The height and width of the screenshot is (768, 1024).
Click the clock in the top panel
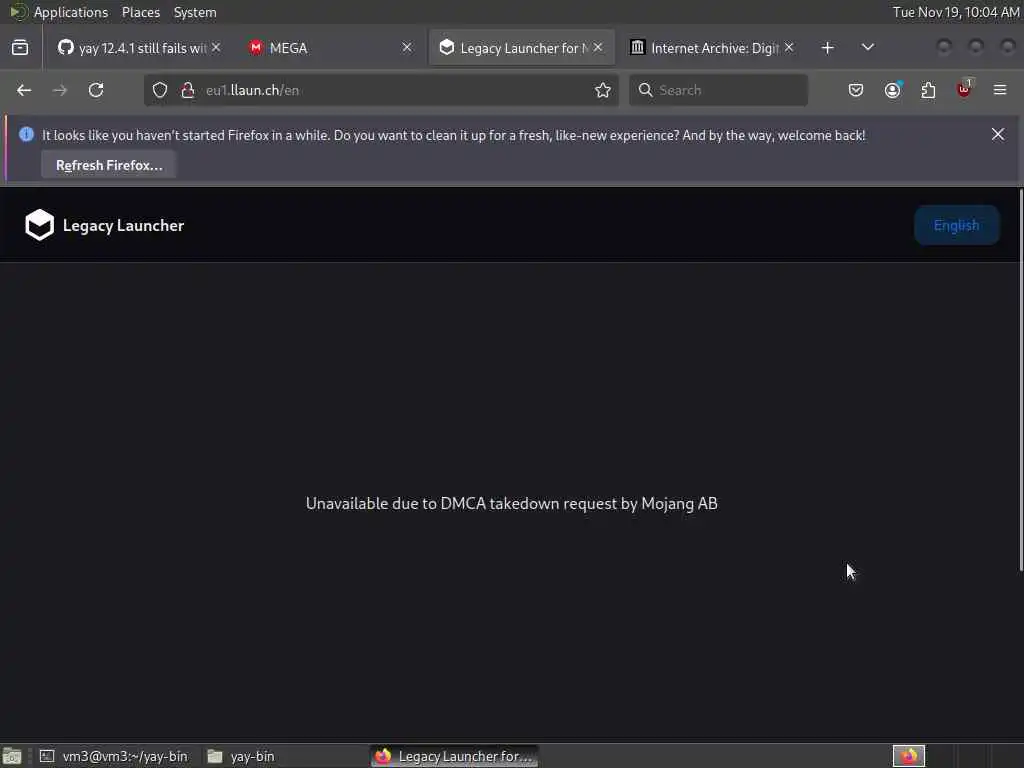[x=956, y=12]
